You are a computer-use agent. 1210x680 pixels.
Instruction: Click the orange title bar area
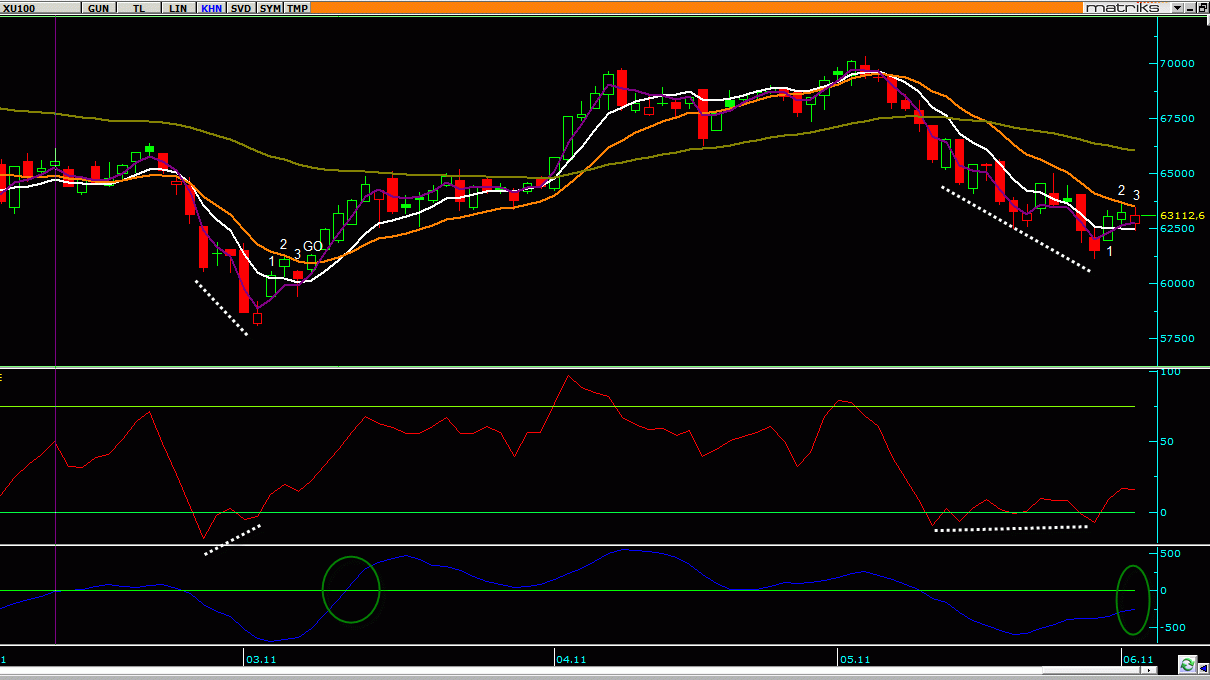pos(700,7)
